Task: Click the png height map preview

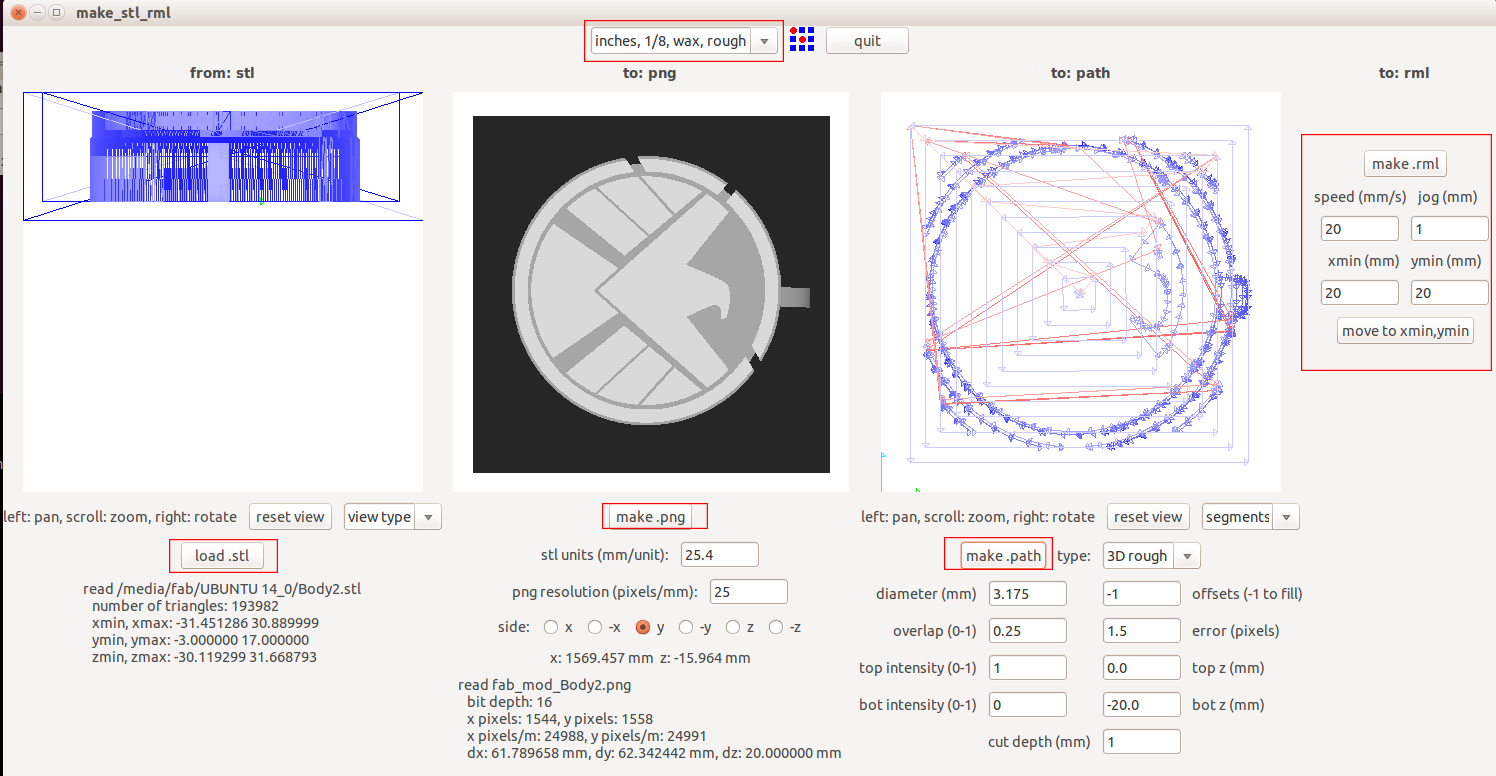Action: (651, 292)
